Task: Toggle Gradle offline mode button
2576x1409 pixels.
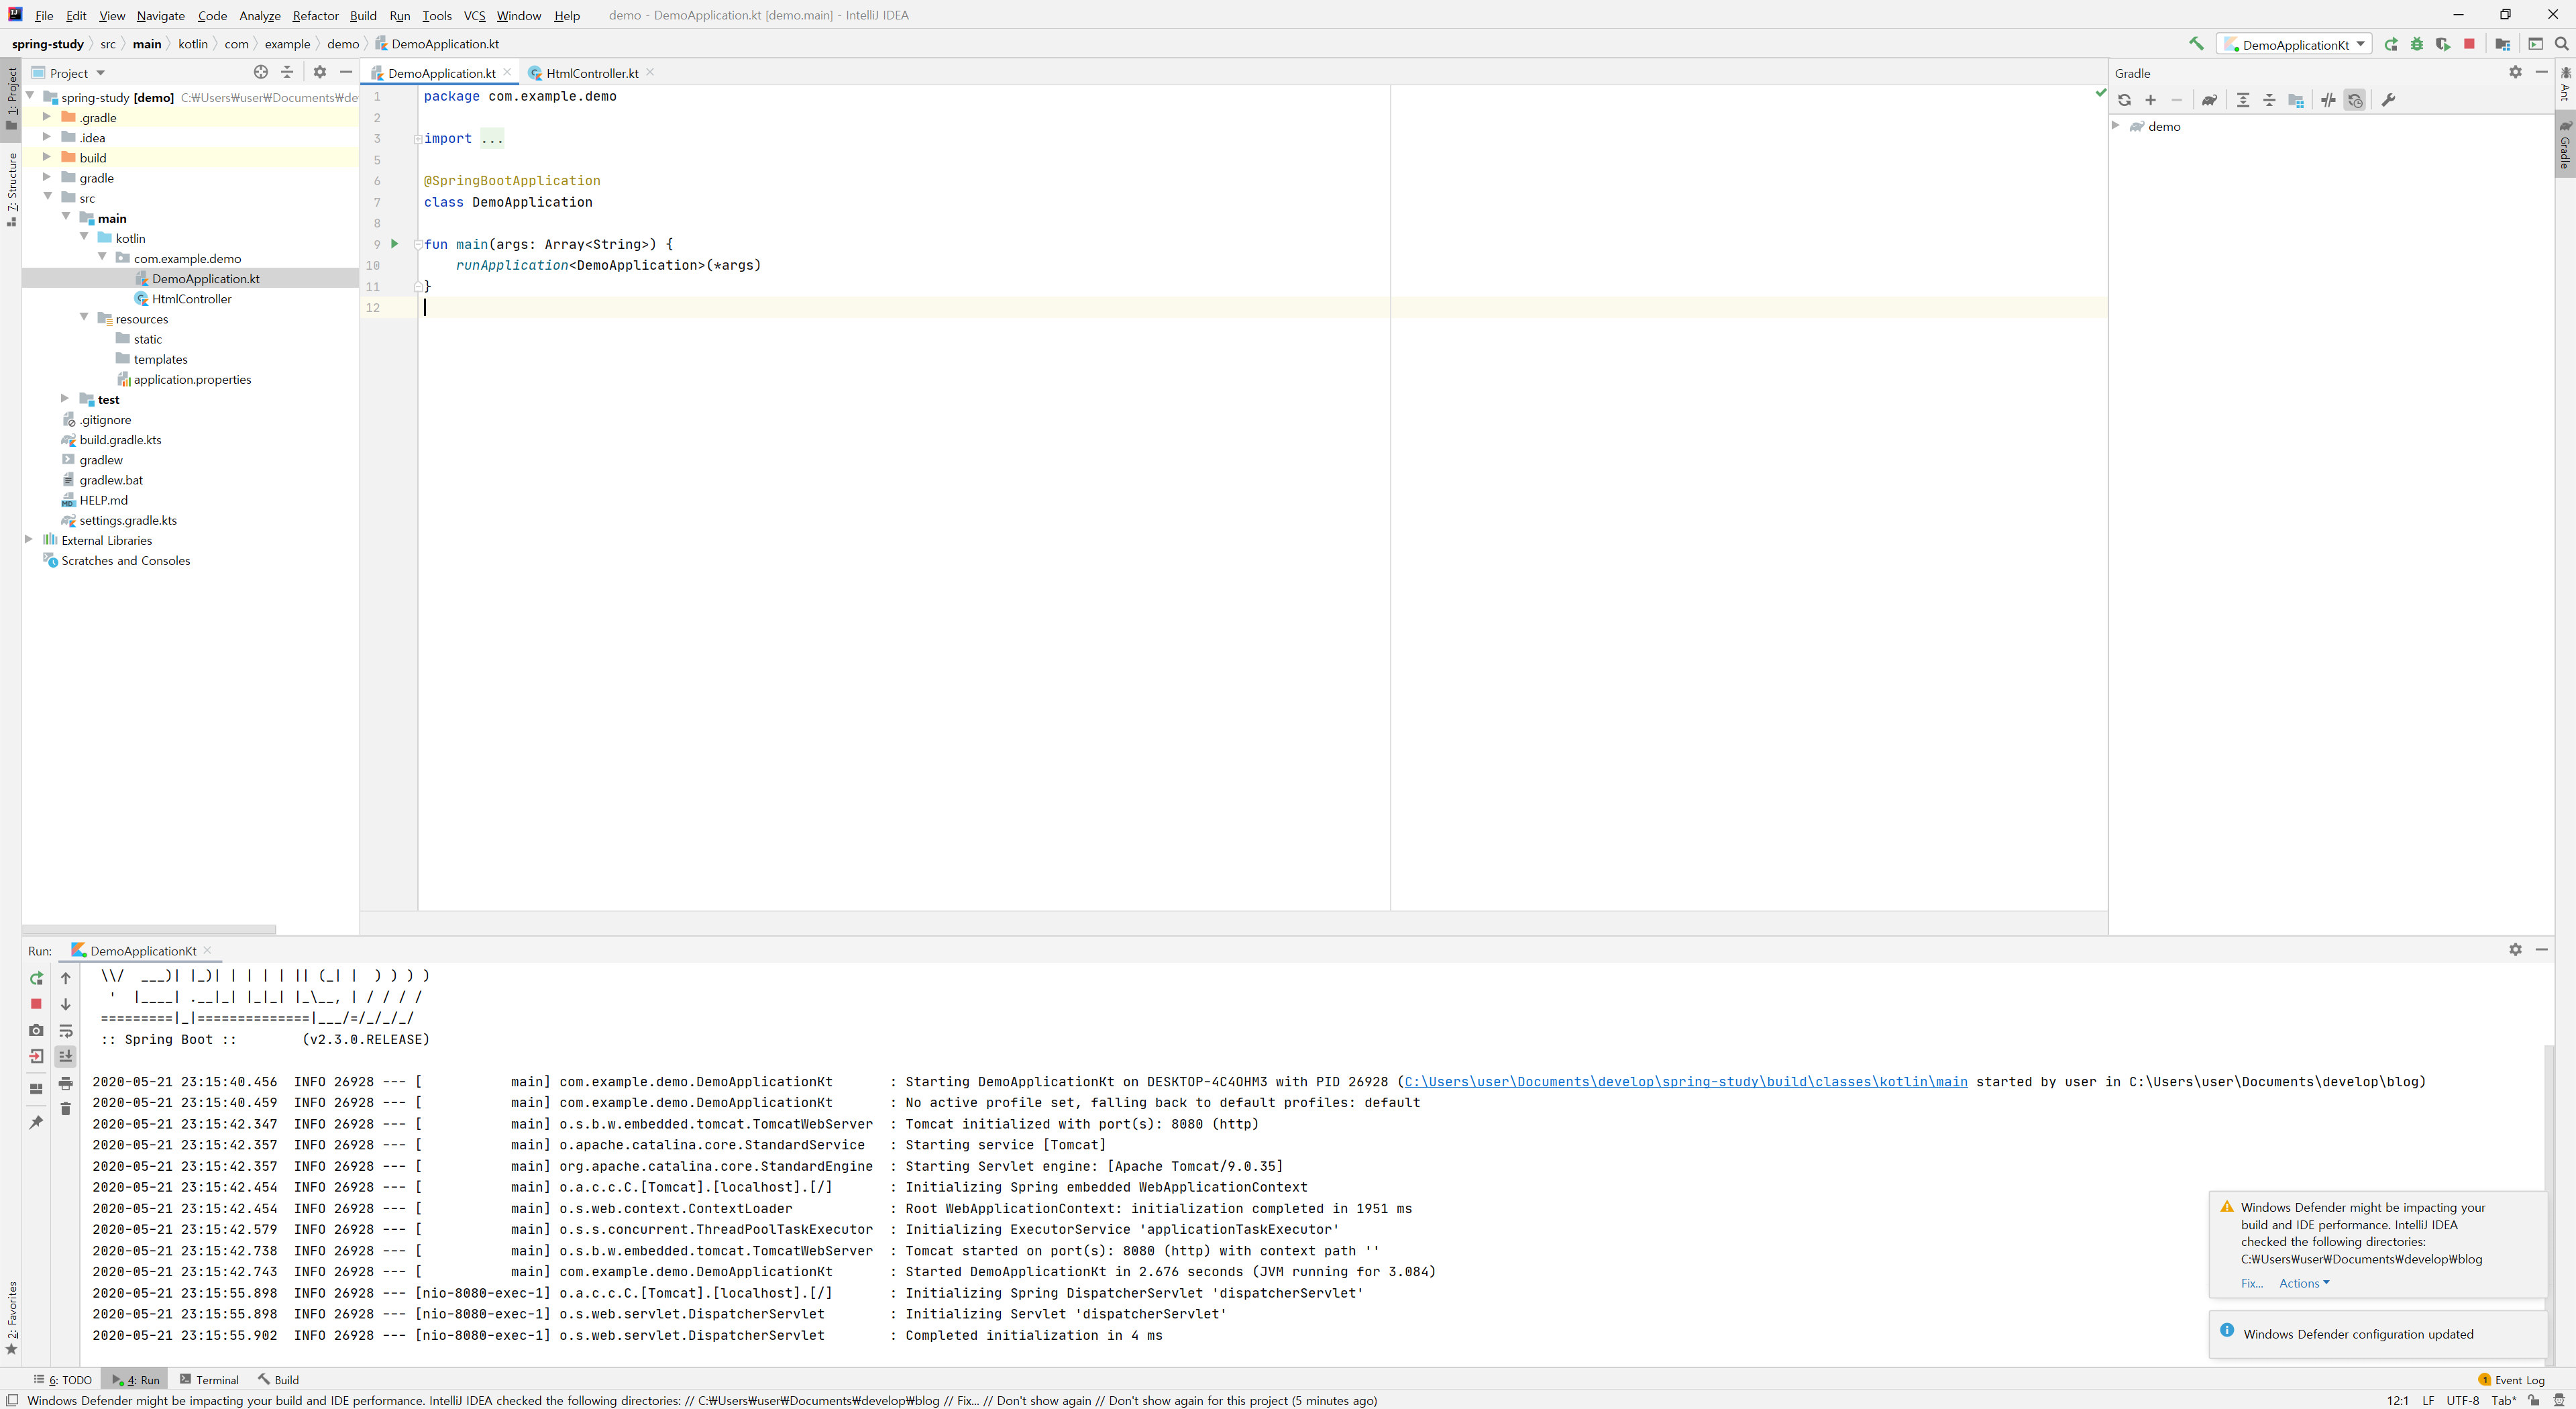Action: coord(2328,100)
